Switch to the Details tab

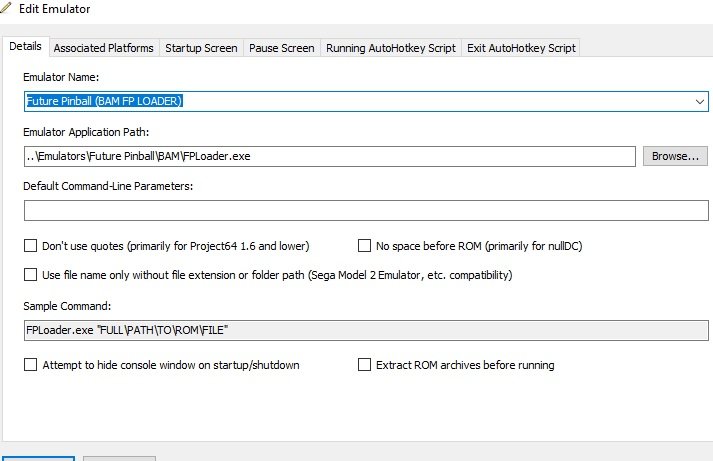point(25,46)
